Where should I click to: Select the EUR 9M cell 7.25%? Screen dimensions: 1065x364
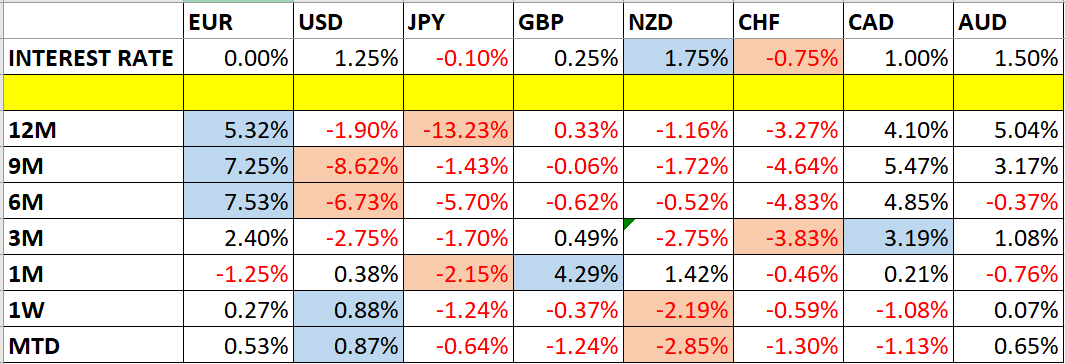click(x=238, y=165)
